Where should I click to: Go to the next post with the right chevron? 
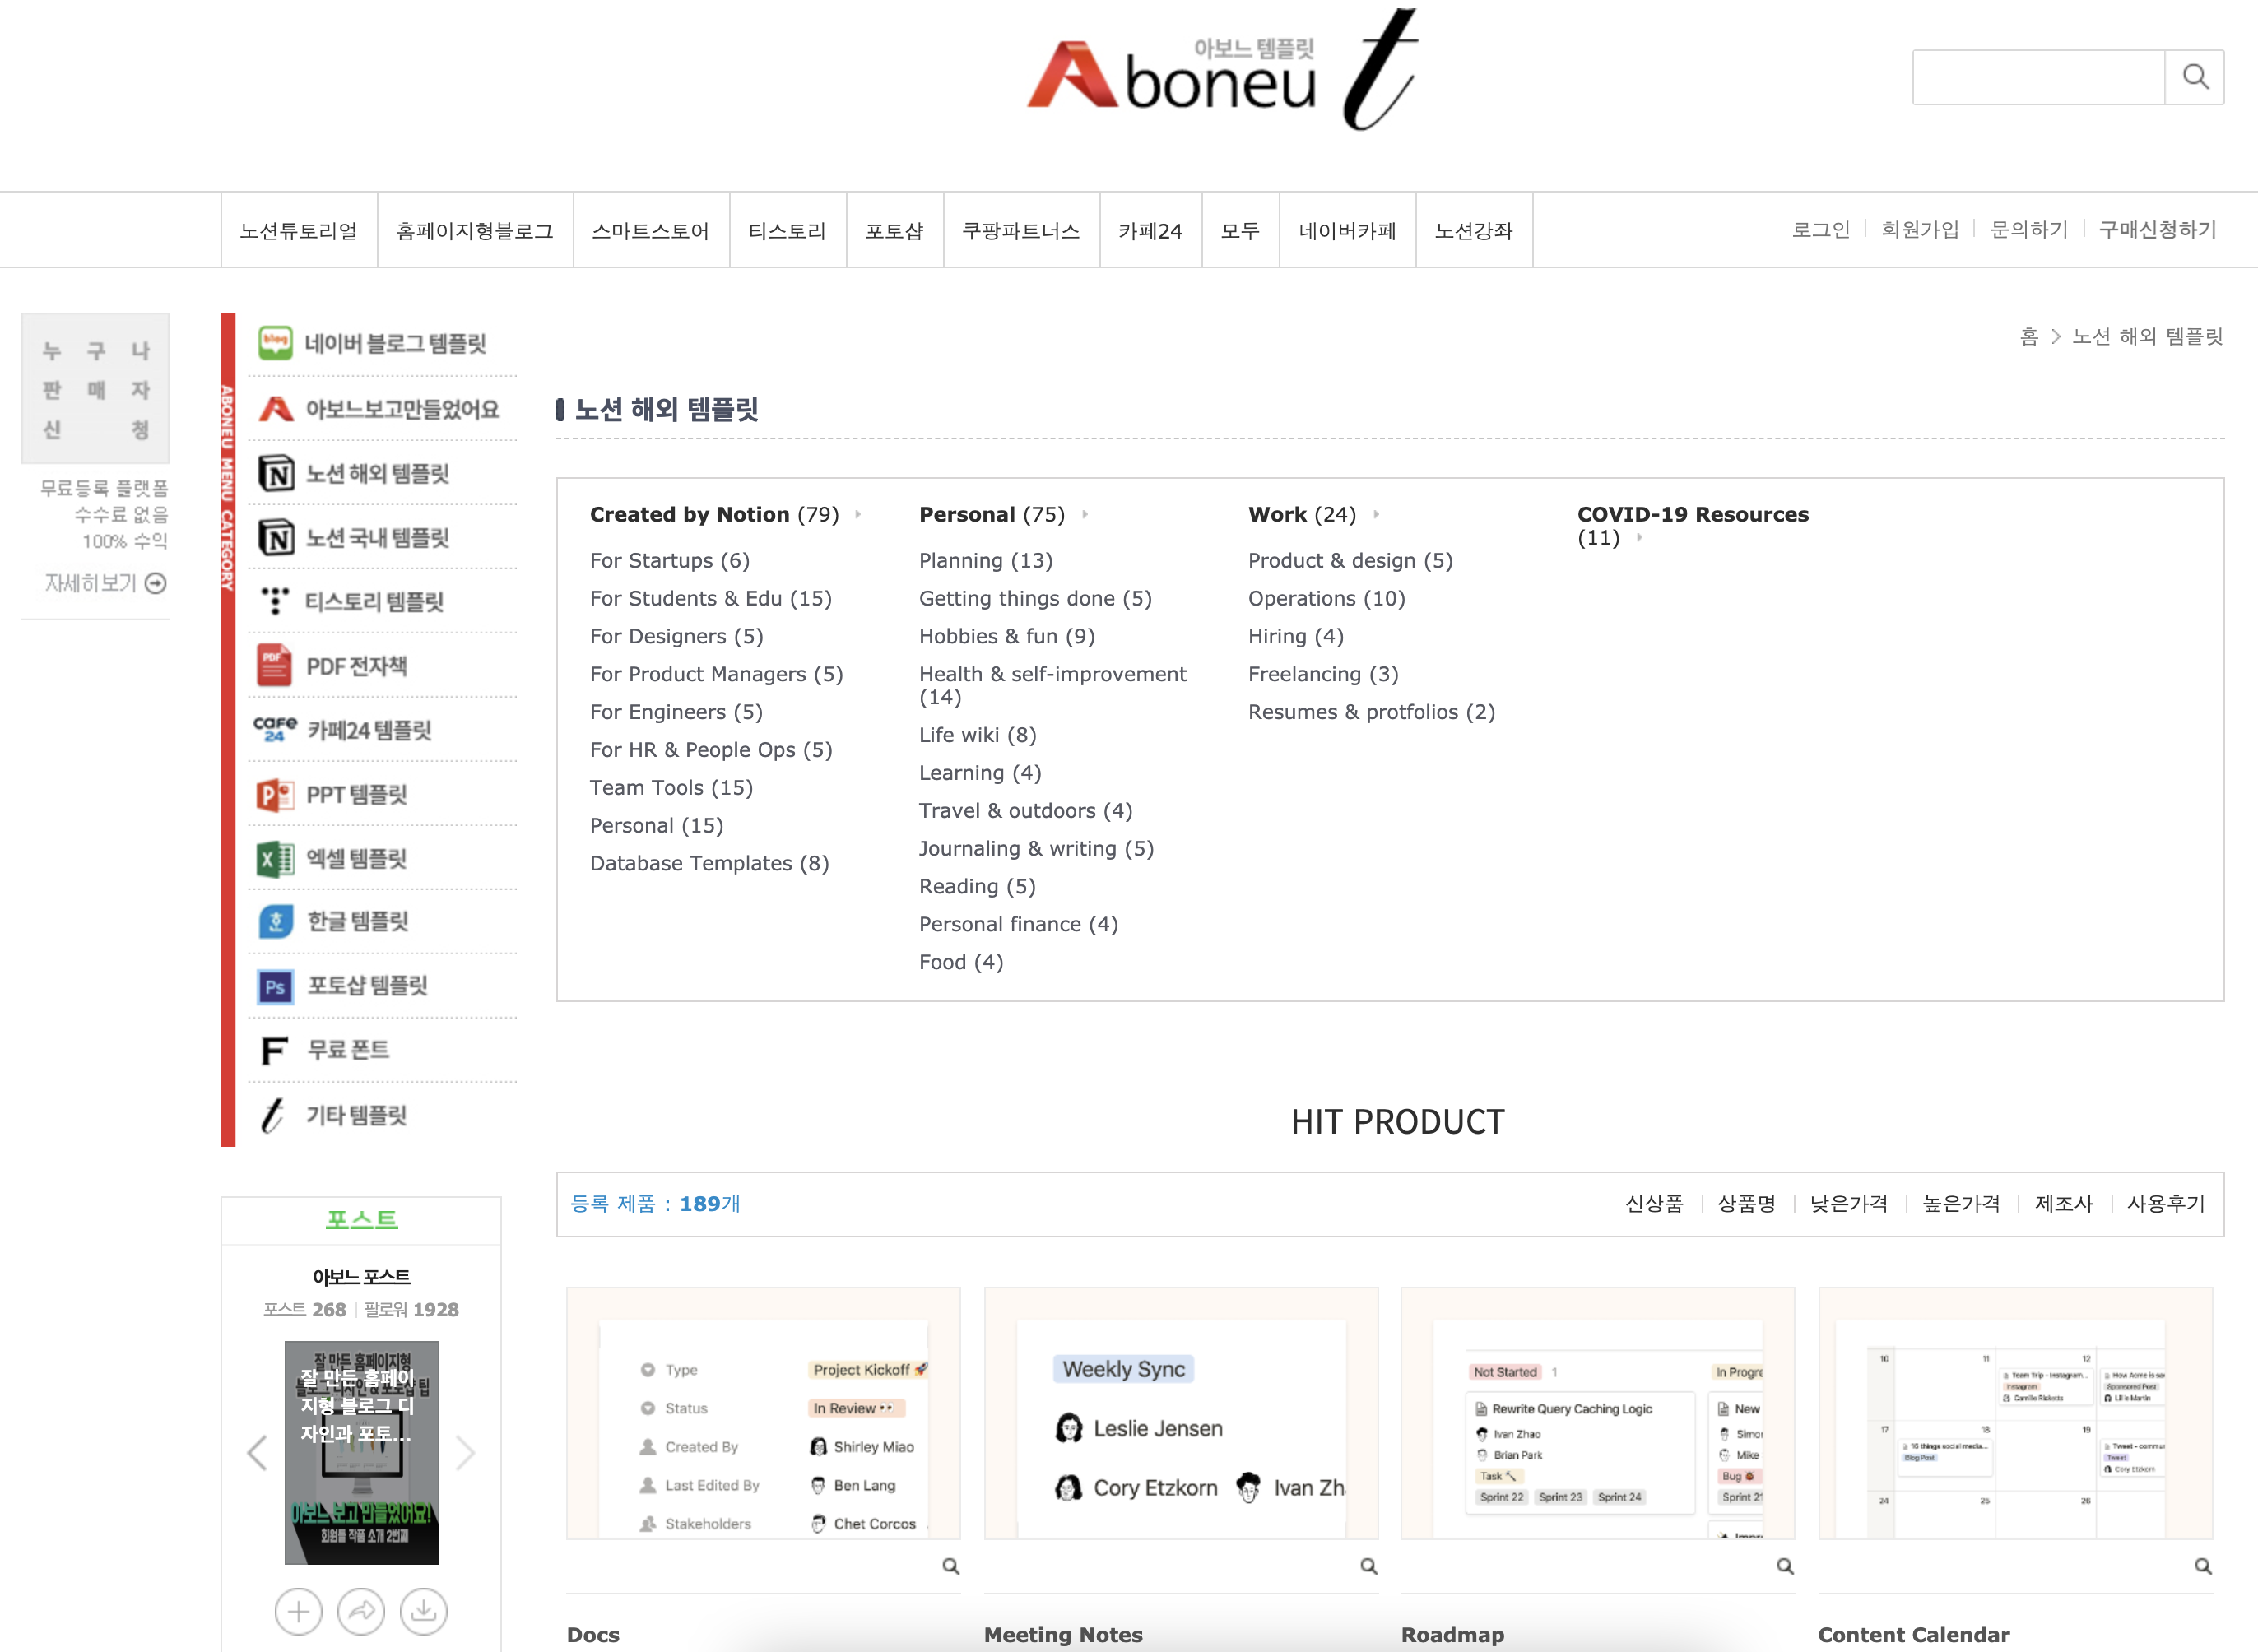click(x=465, y=1452)
